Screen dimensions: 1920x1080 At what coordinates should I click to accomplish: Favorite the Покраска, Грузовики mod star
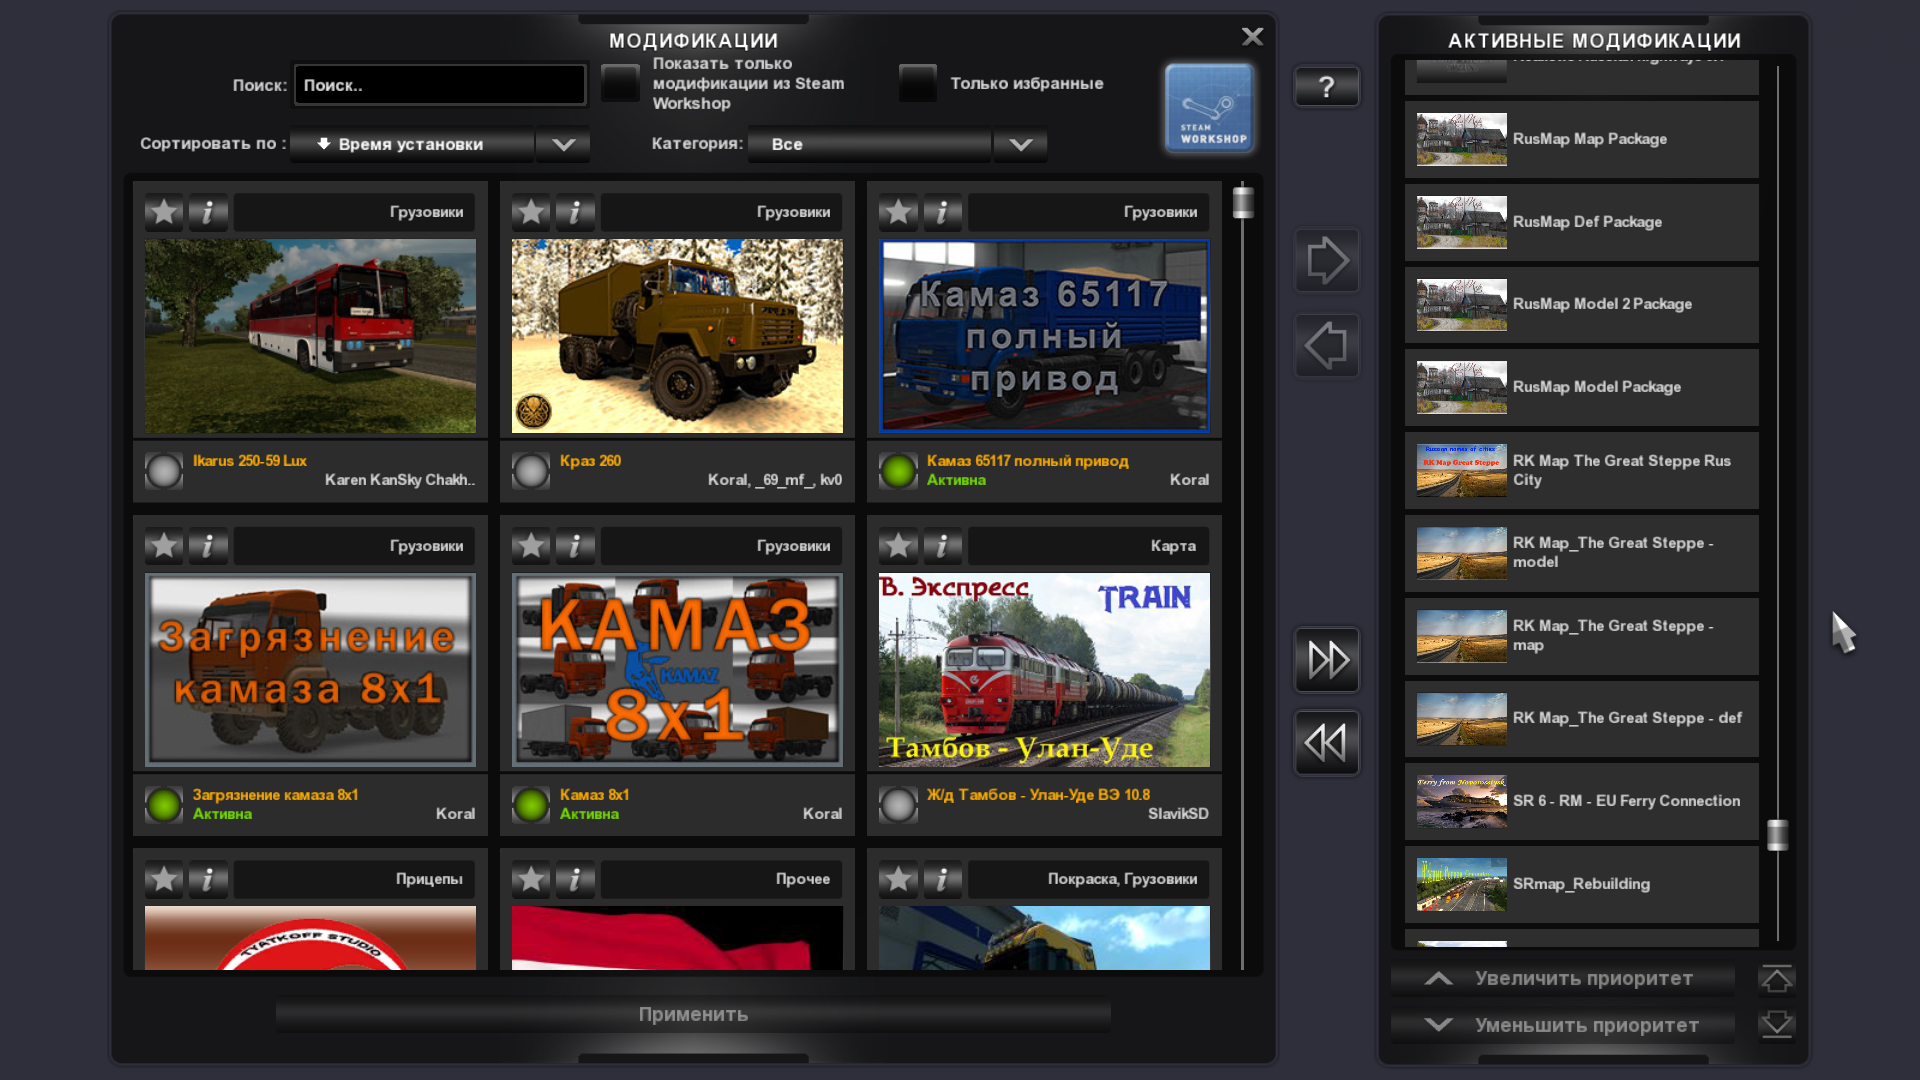(x=898, y=879)
